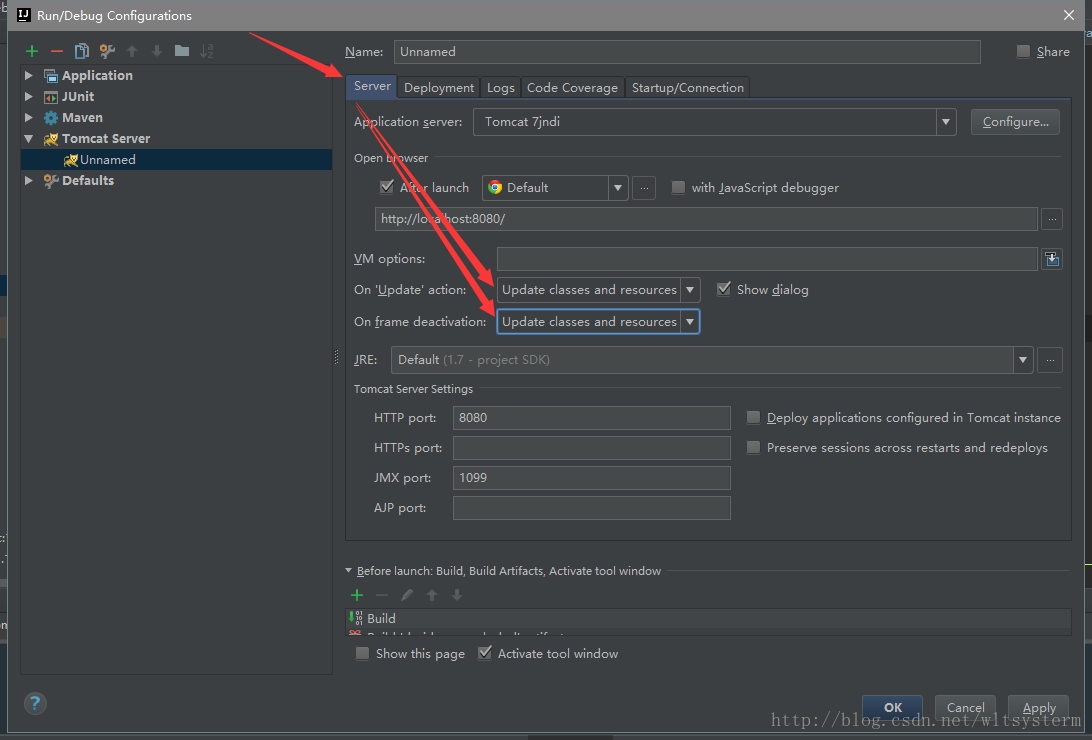Select Unnamed Tomcat configuration
Screen dimensions: 1092x740
176,159
